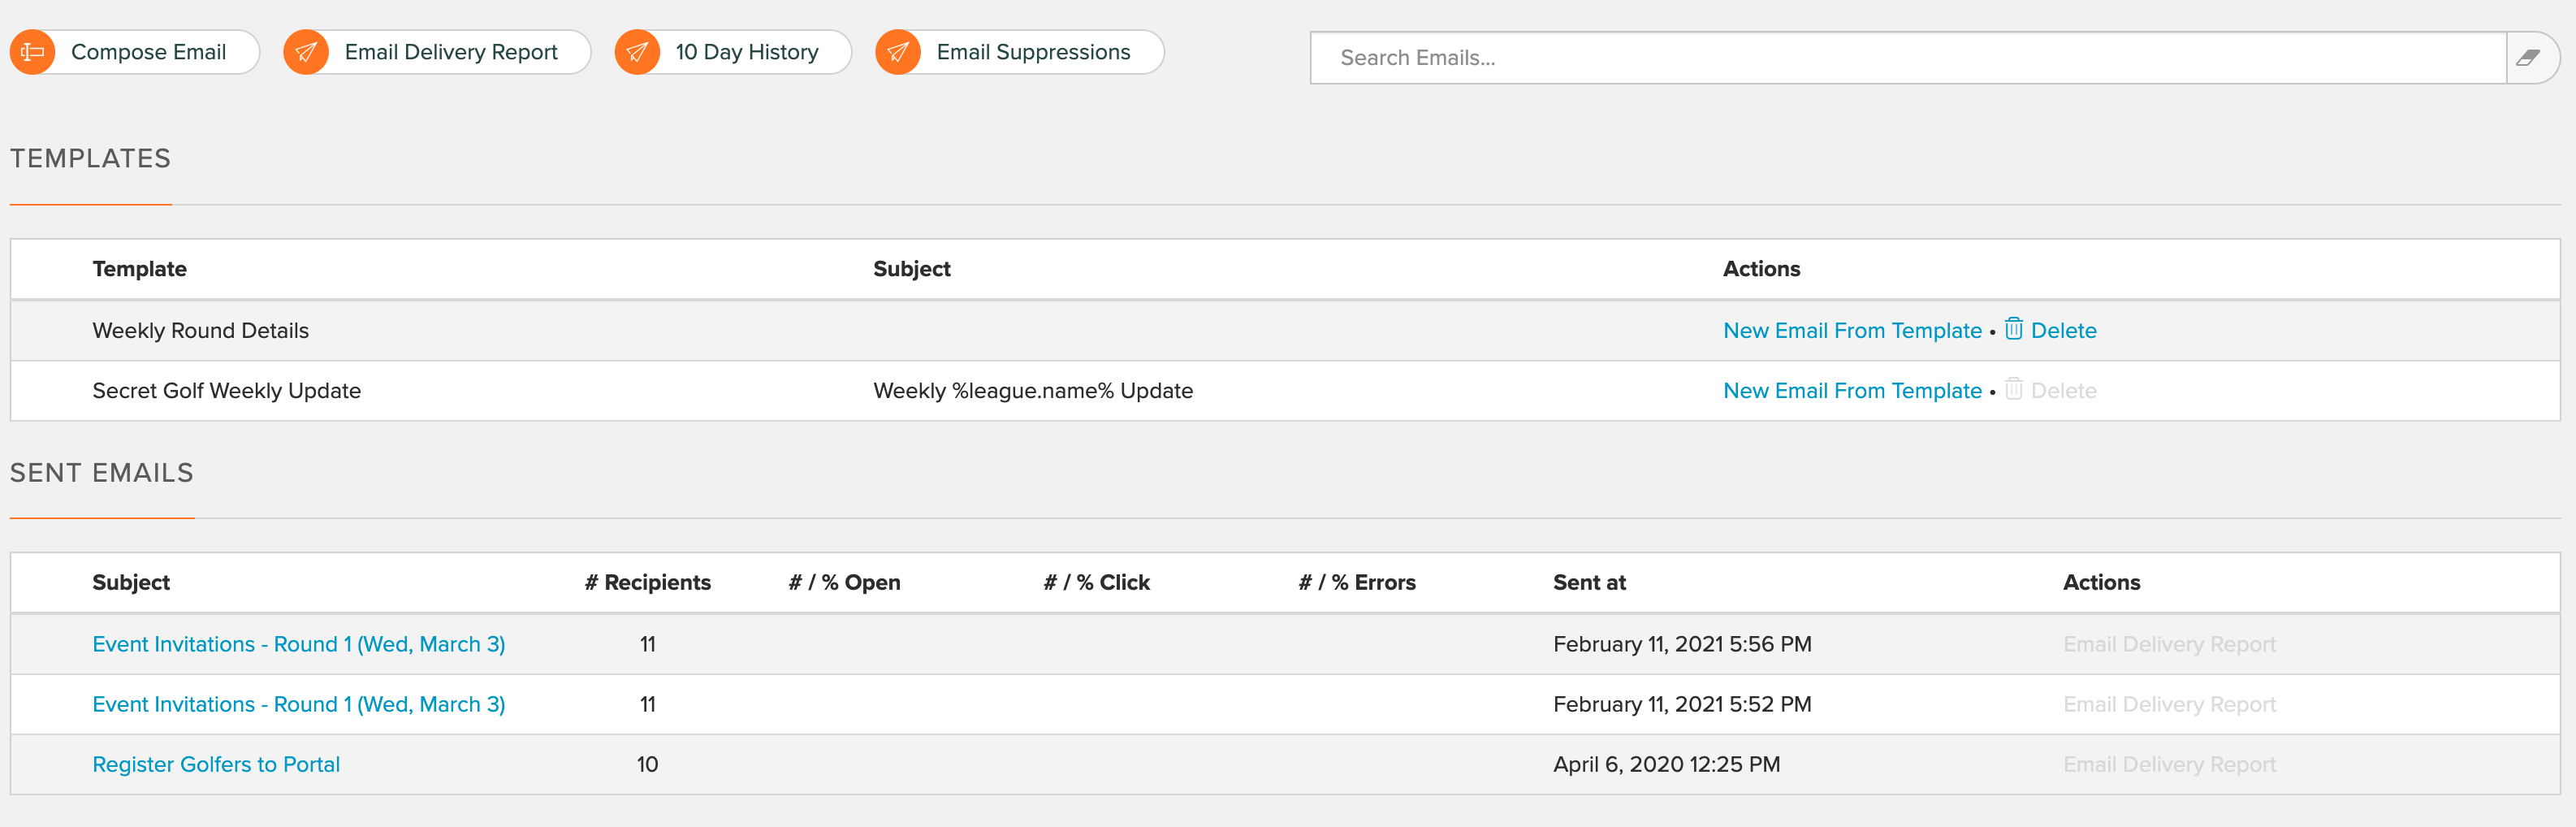This screenshot has height=827, width=2576.
Task: Open delivery report for 5:52 PM email
Action: (2169, 705)
